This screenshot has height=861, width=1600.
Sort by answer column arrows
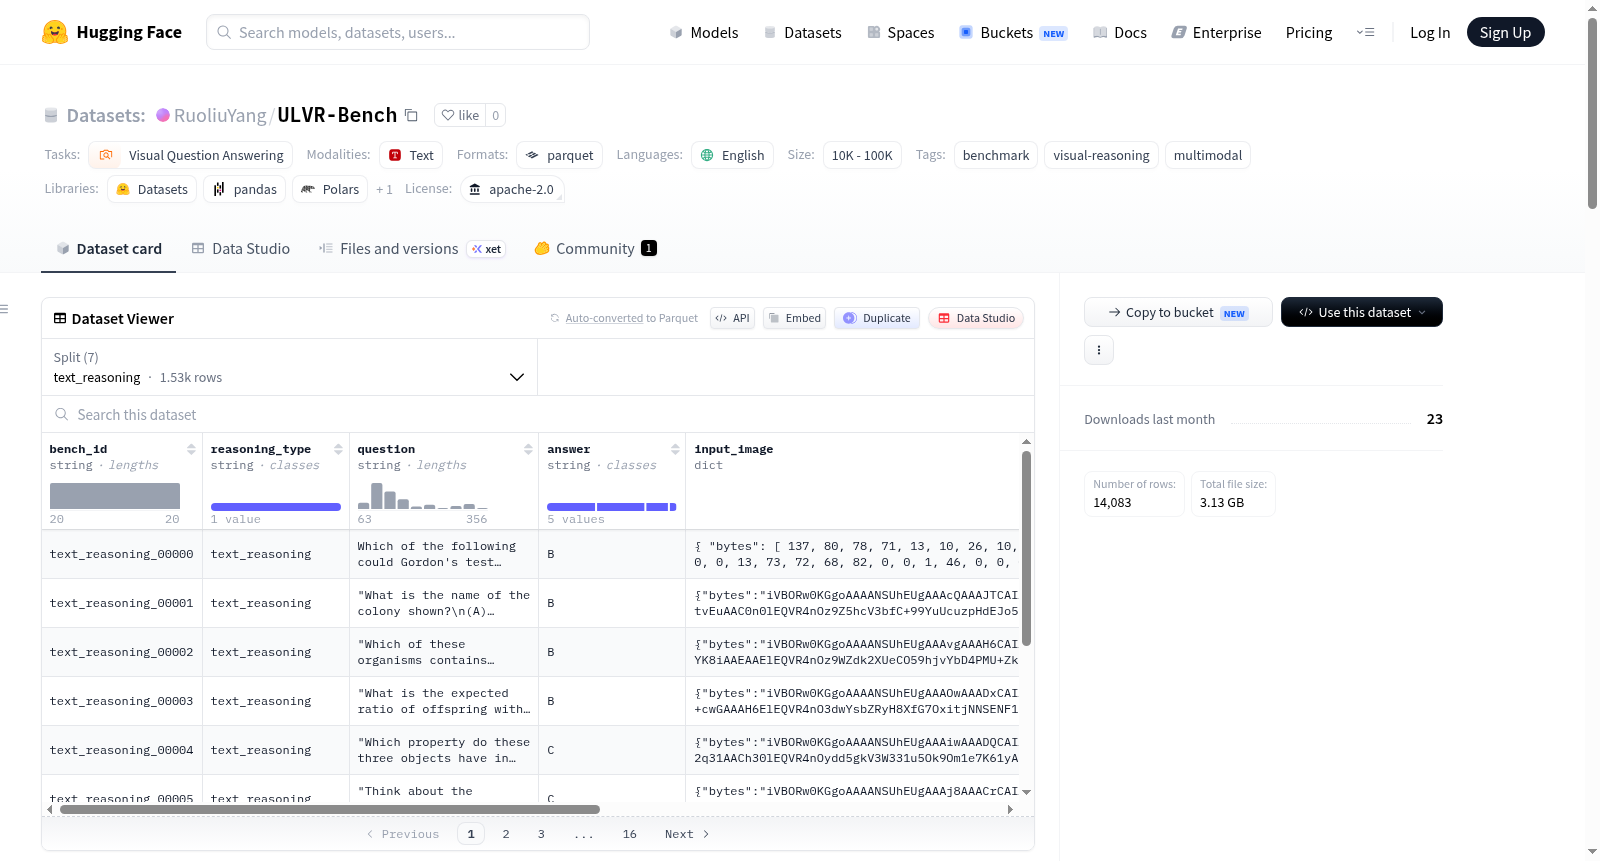675,449
